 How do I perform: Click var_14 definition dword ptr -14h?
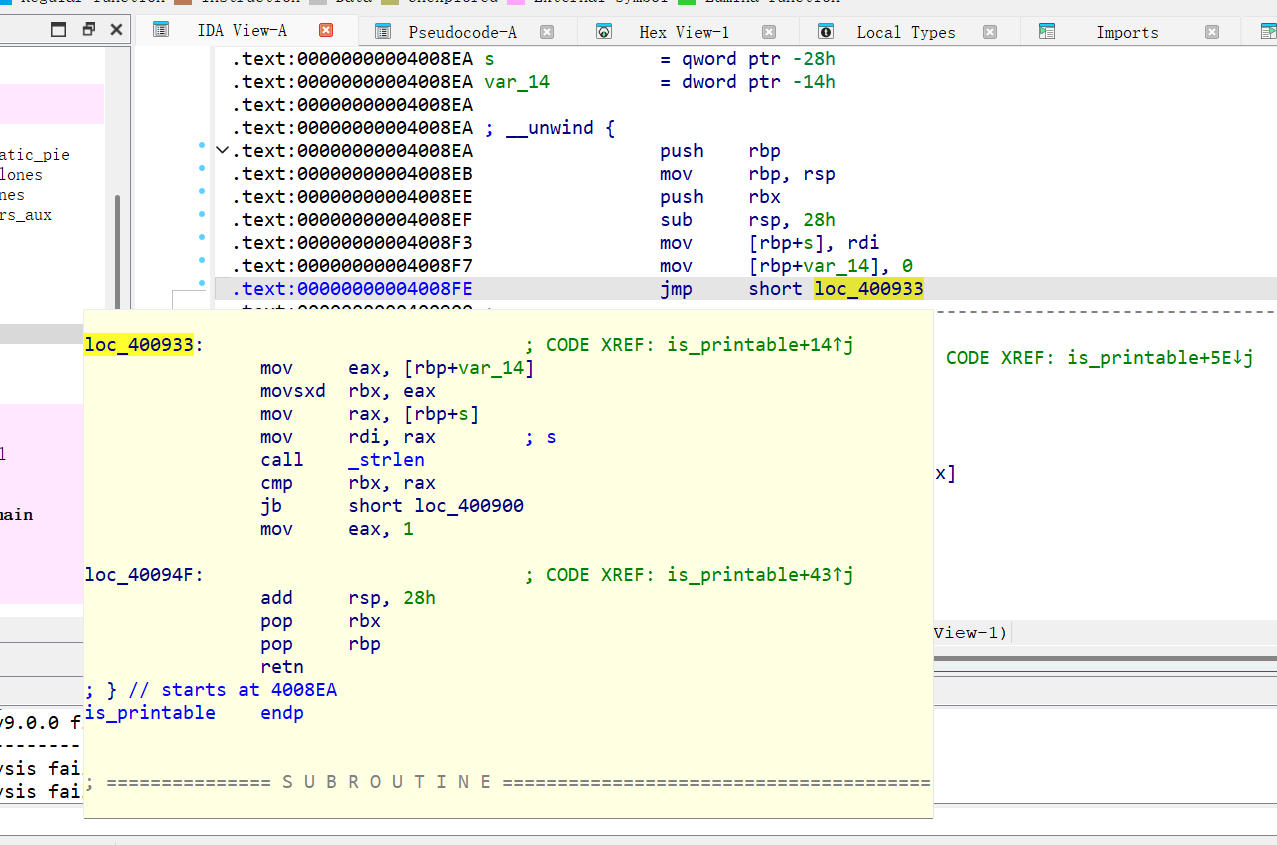(660, 82)
